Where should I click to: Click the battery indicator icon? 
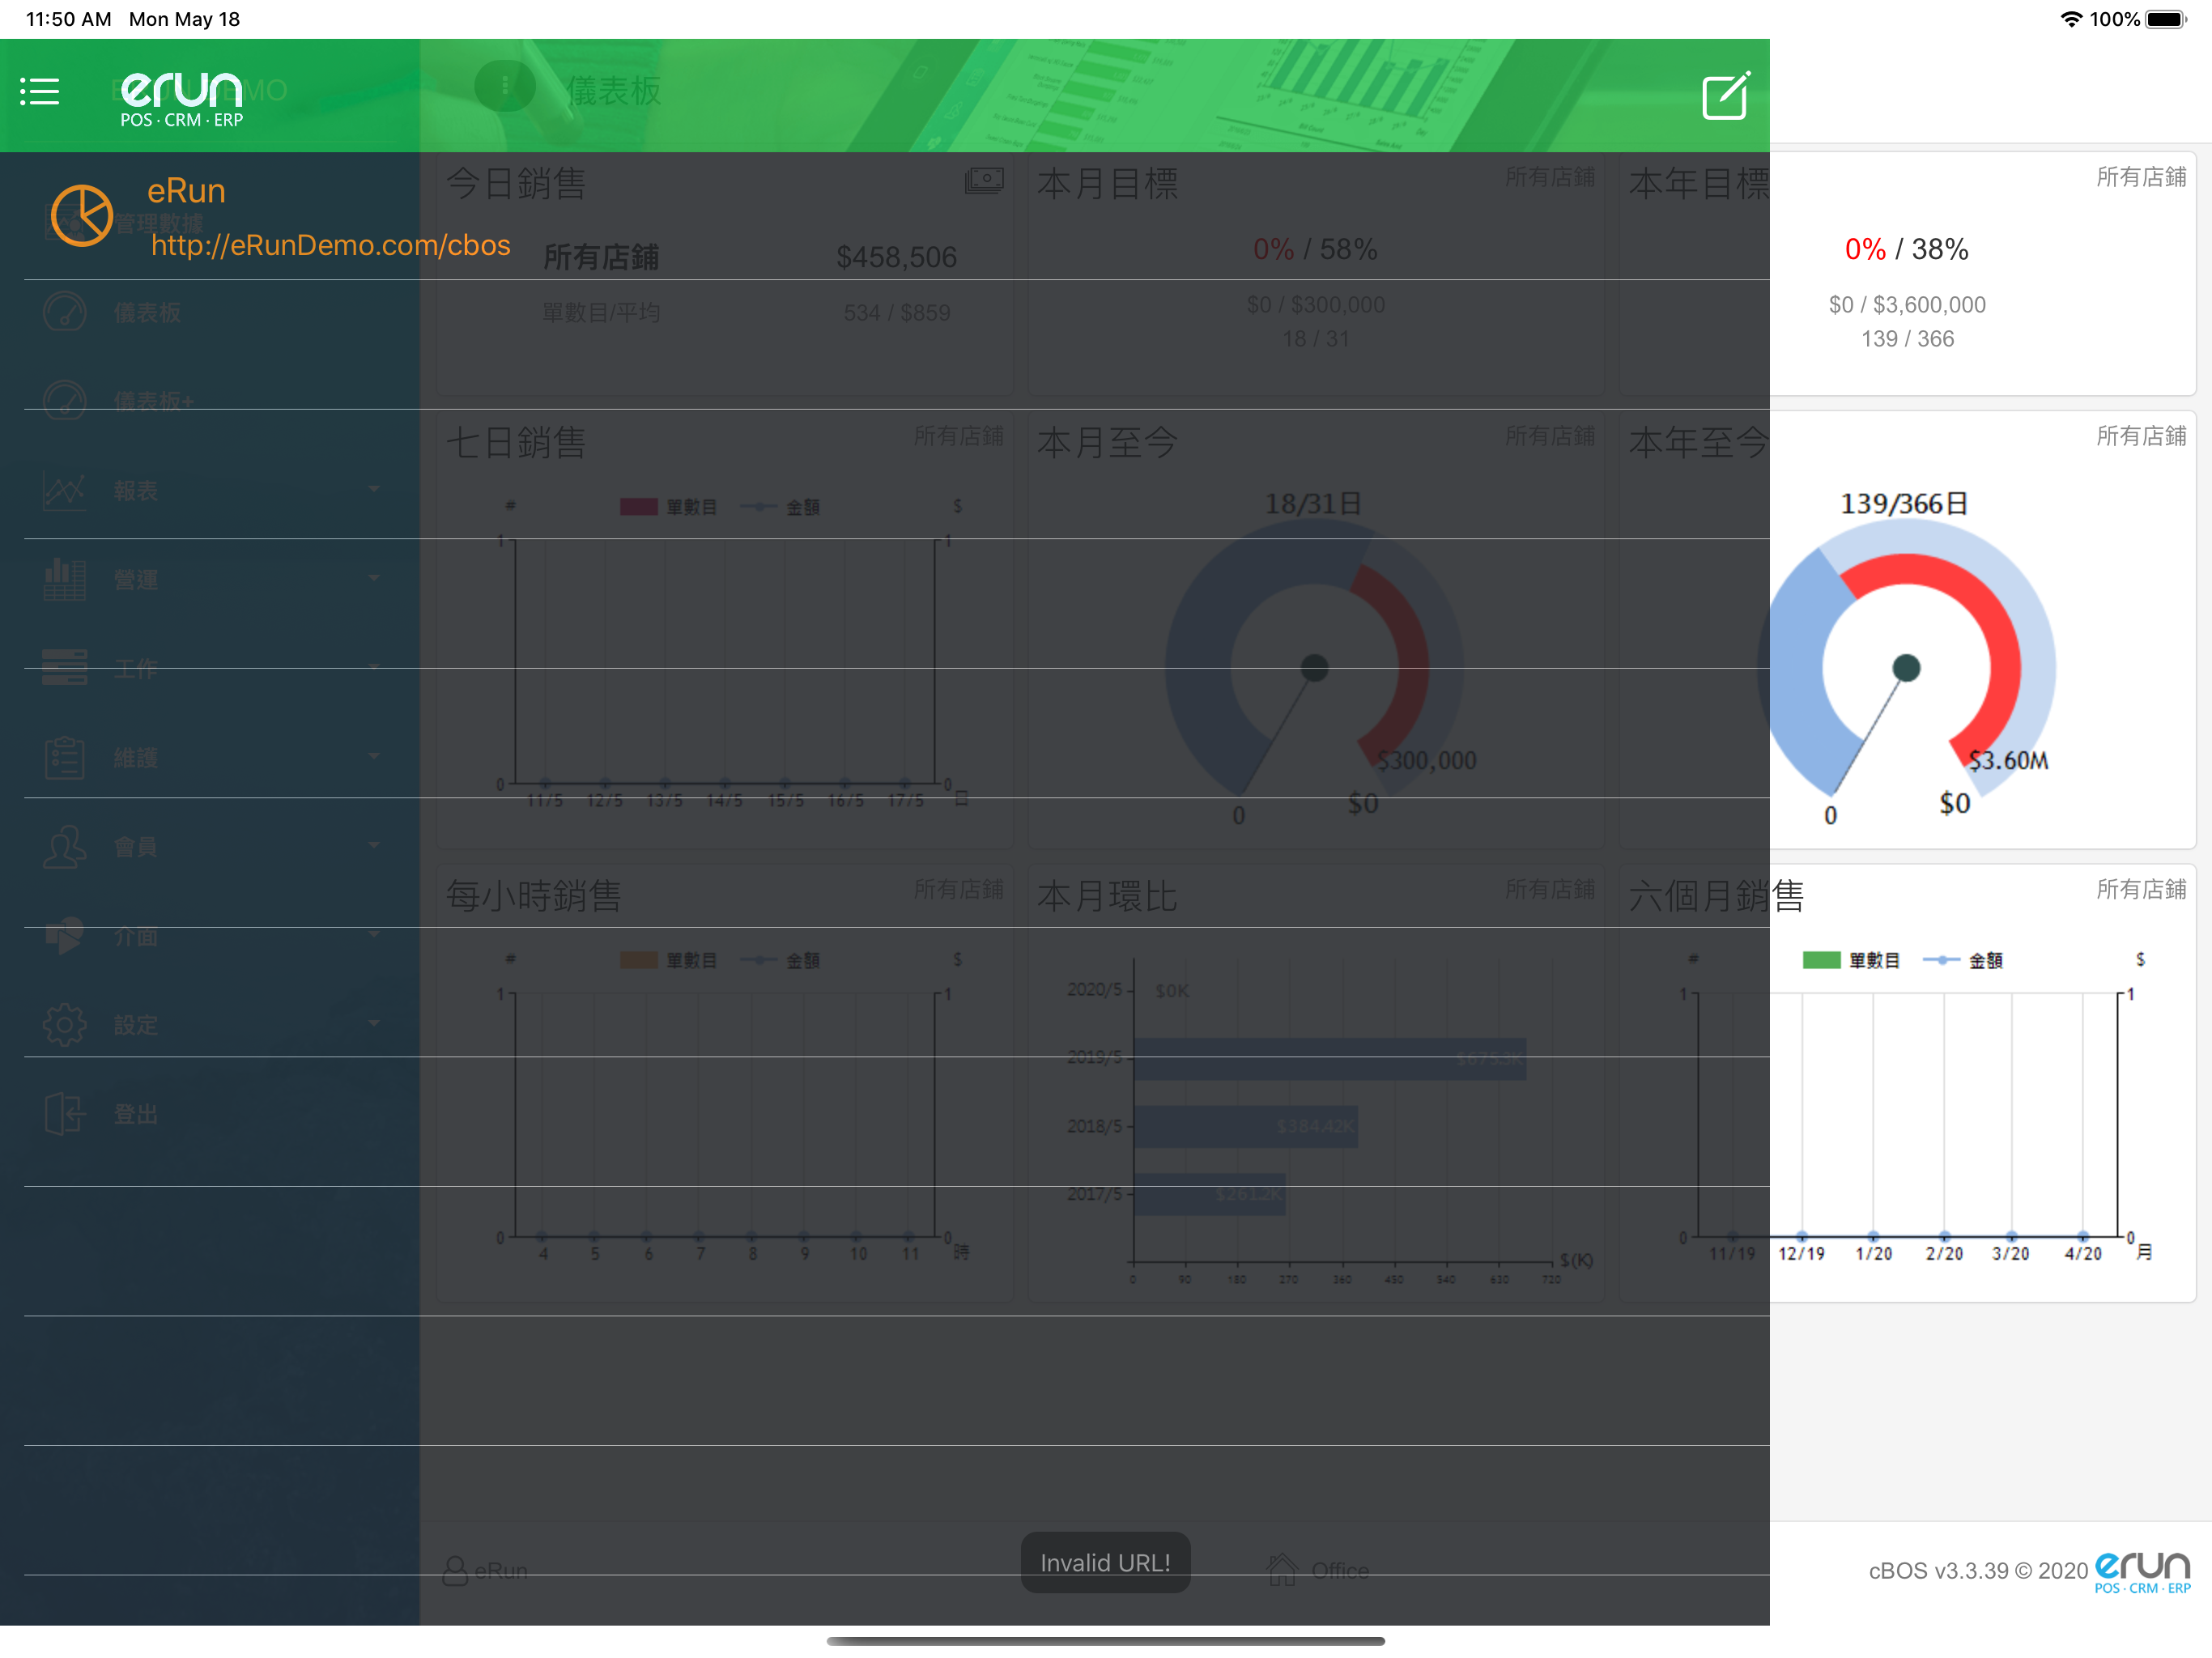2166,19
